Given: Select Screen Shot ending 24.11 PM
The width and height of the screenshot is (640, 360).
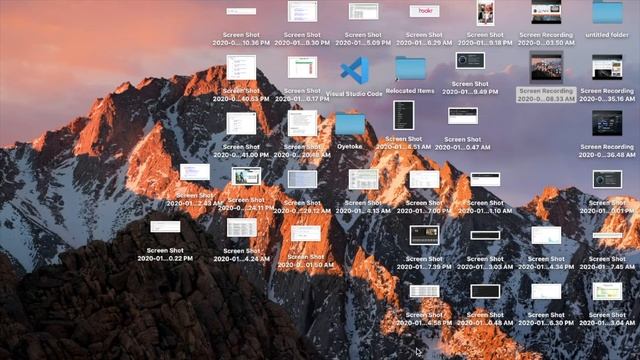Looking at the screenshot, I should pyautogui.click(x=246, y=176).
